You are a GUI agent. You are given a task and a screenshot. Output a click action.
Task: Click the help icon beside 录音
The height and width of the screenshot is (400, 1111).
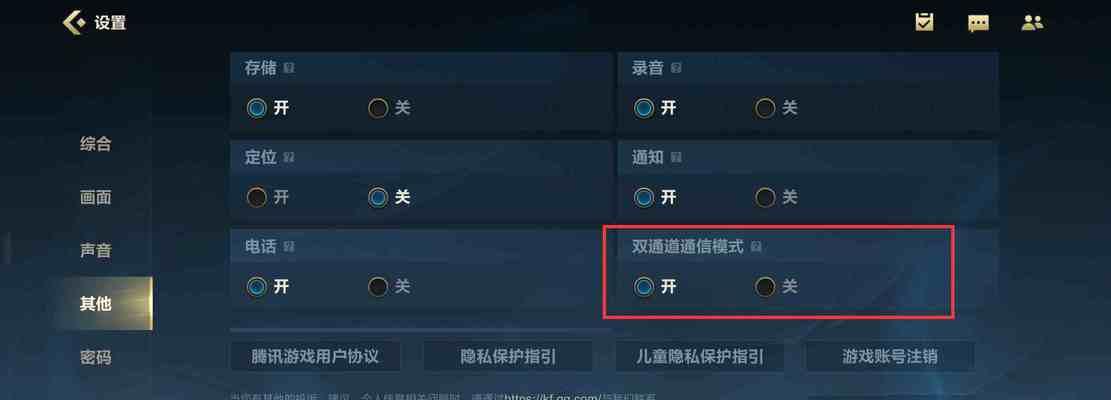pyautogui.click(x=676, y=68)
